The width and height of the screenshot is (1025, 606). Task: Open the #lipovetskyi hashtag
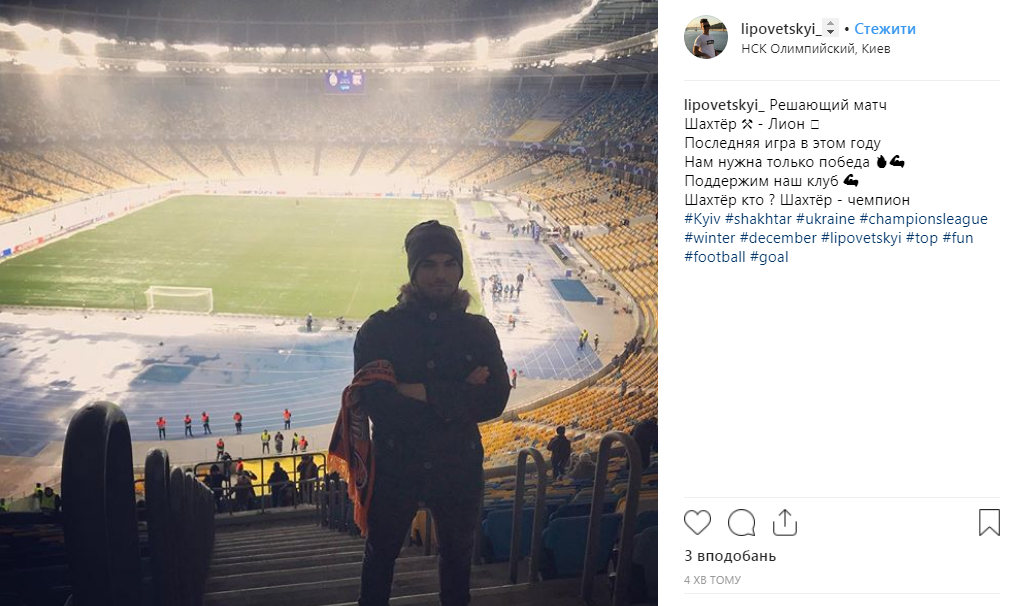(861, 238)
